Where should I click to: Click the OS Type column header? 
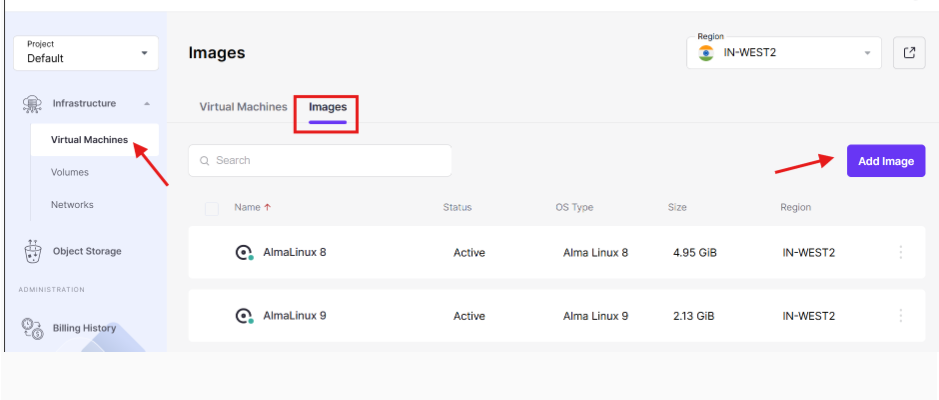pos(574,207)
